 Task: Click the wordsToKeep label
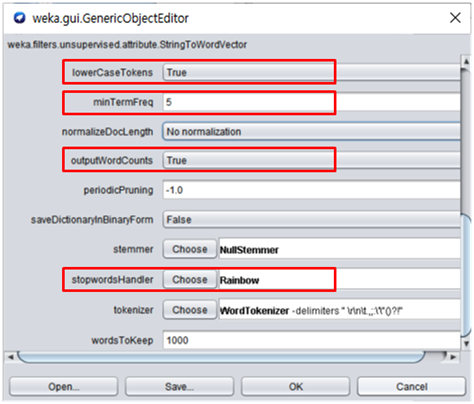pyautogui.click(x=122, y=340)
